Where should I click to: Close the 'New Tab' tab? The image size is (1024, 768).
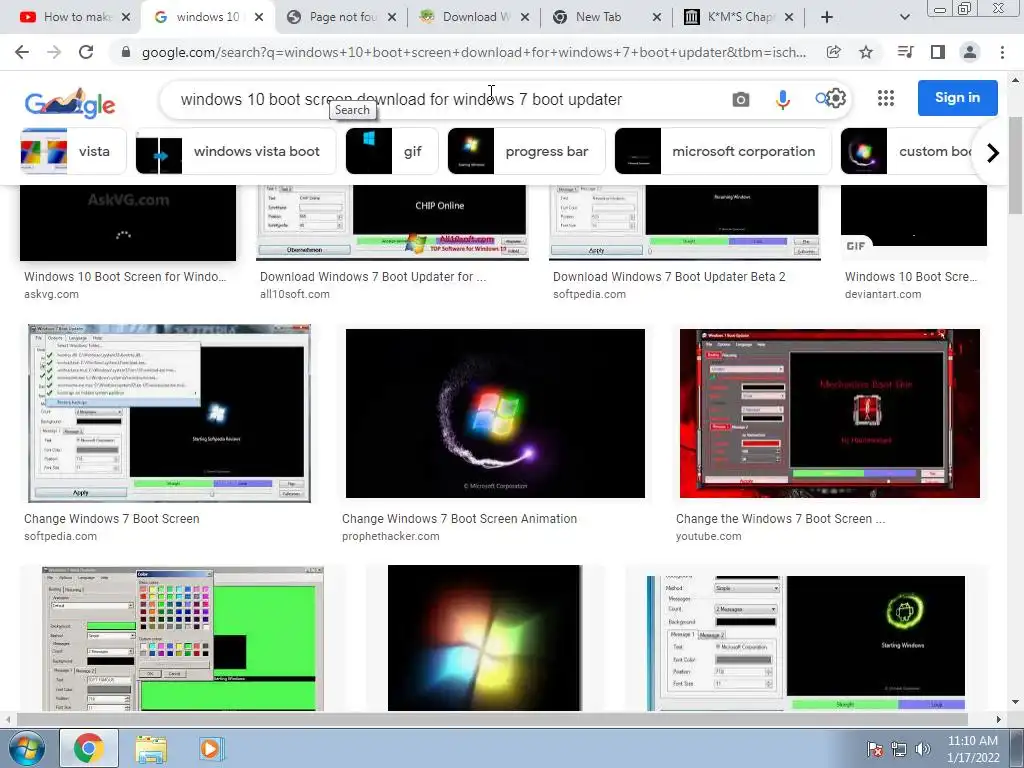[657, 17]
